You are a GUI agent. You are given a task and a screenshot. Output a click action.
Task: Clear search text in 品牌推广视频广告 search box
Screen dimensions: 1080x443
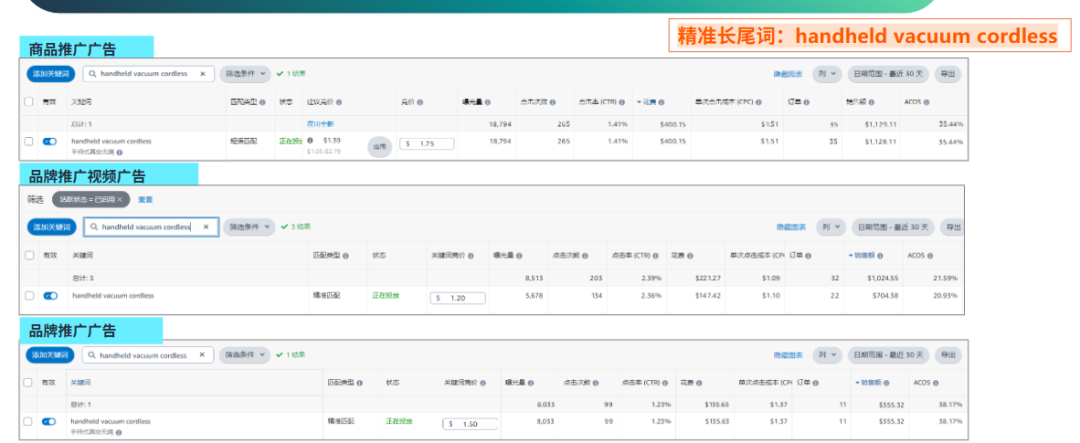pyautogui.click(x=206, y=227)
